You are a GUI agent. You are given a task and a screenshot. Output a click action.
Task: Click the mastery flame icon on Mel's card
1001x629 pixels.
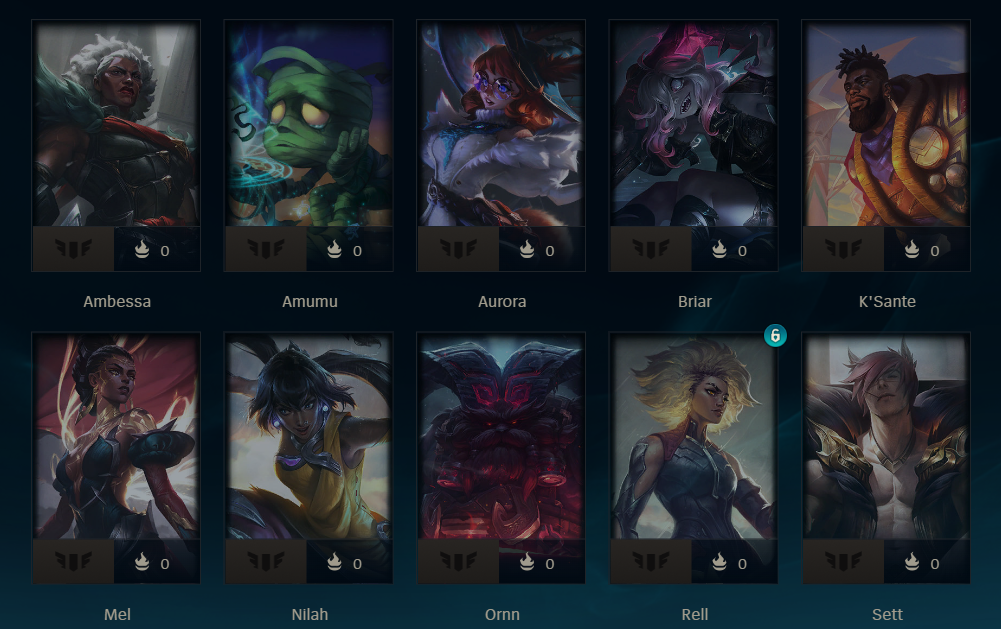click(142, 562)
